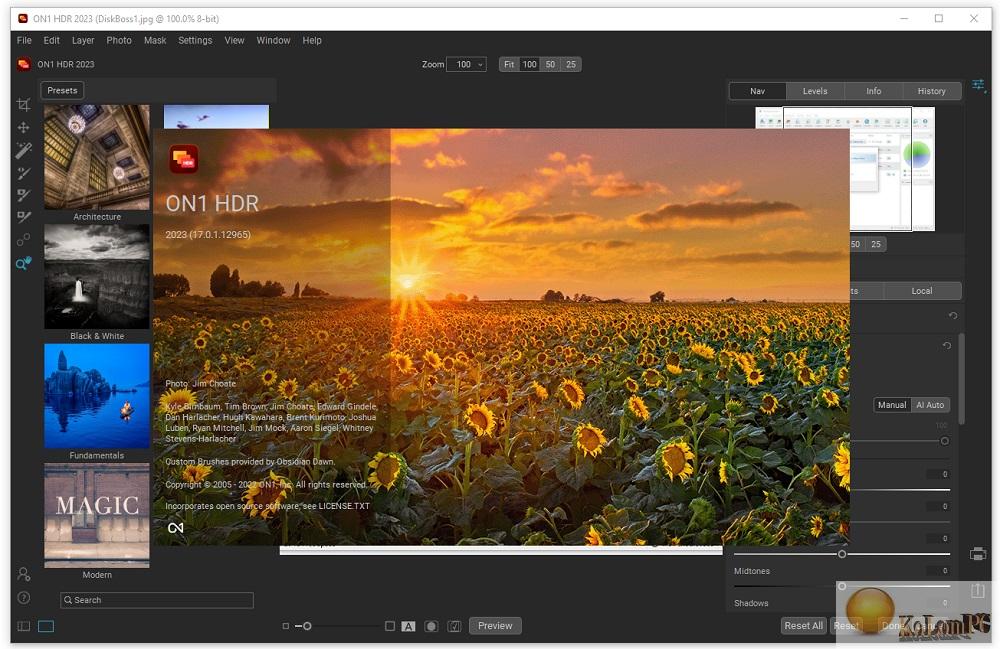Select the linked circles clone tool
The image size is (1000, 649).
(24, 240)
